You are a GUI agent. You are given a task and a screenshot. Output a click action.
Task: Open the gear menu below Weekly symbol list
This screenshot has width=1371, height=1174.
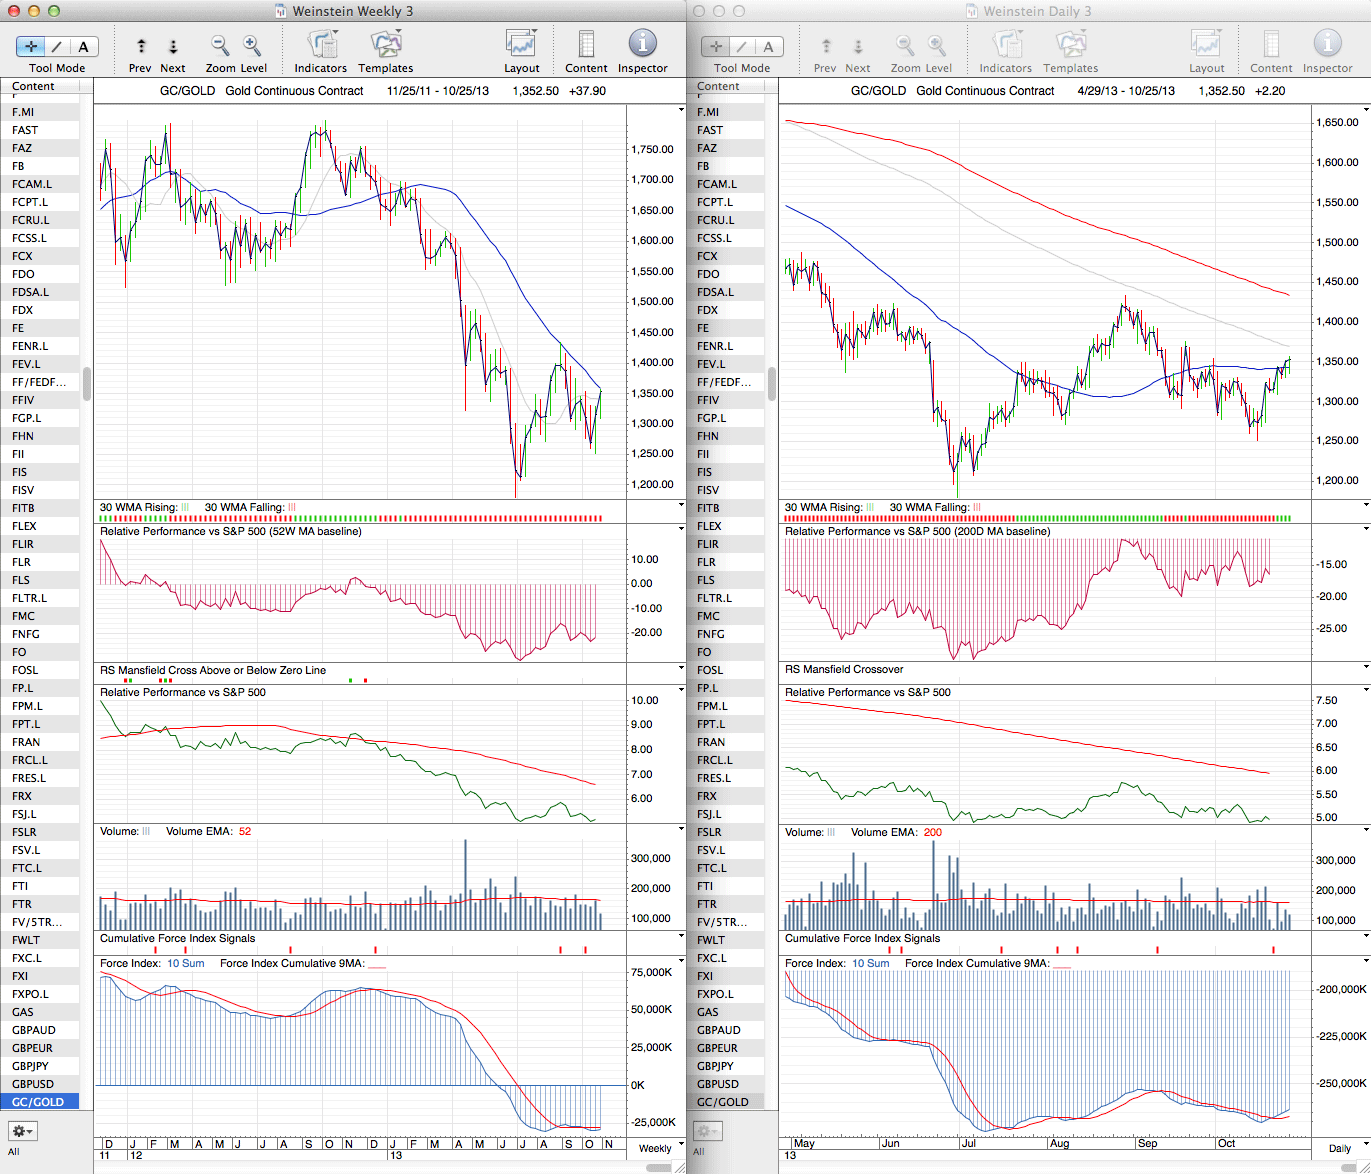coord(23,1131)
